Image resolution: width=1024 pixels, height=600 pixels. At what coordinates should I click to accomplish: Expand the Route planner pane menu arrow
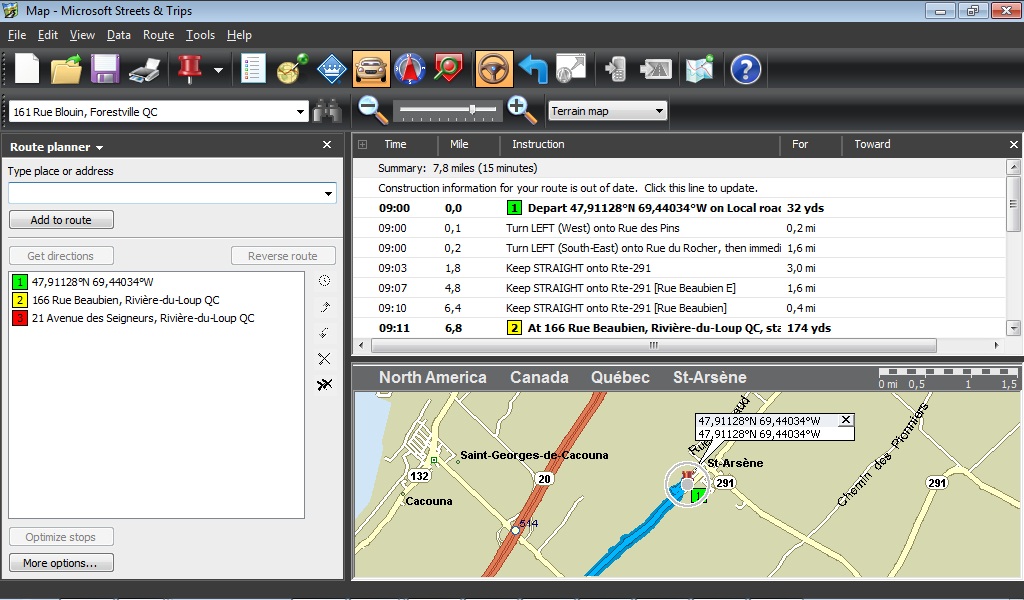pyautogui.click(x=99, y=148)
